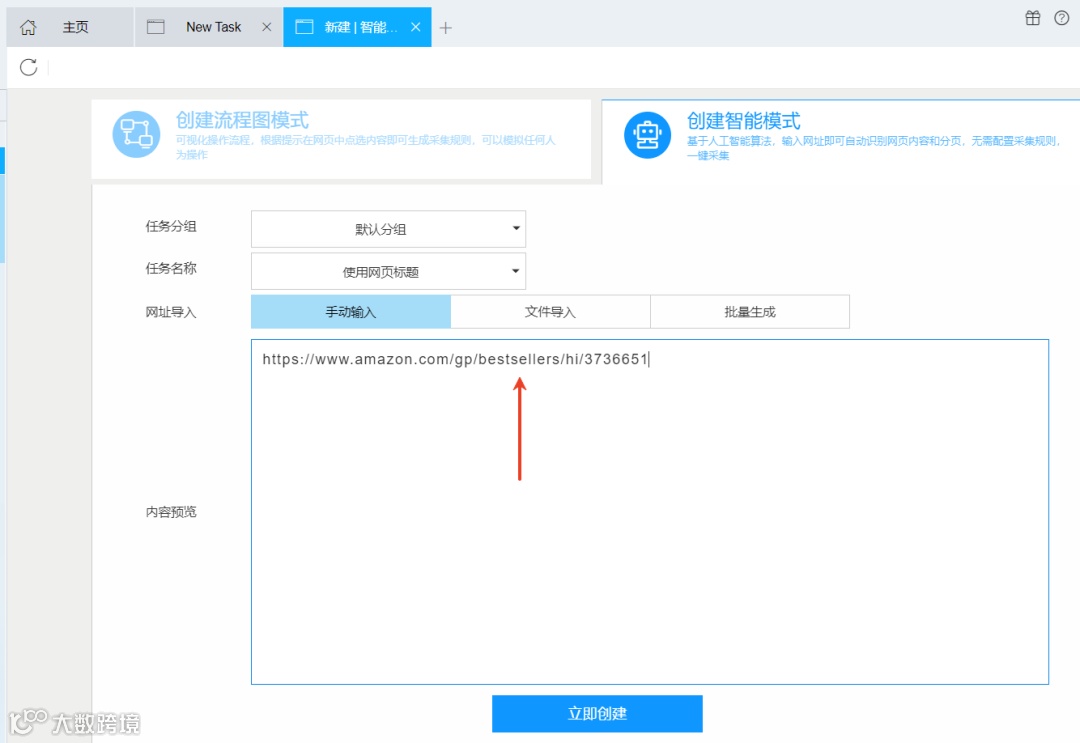Open help via question mark icon
The image size is (1080, 743).
click(x=1061, y=18)
